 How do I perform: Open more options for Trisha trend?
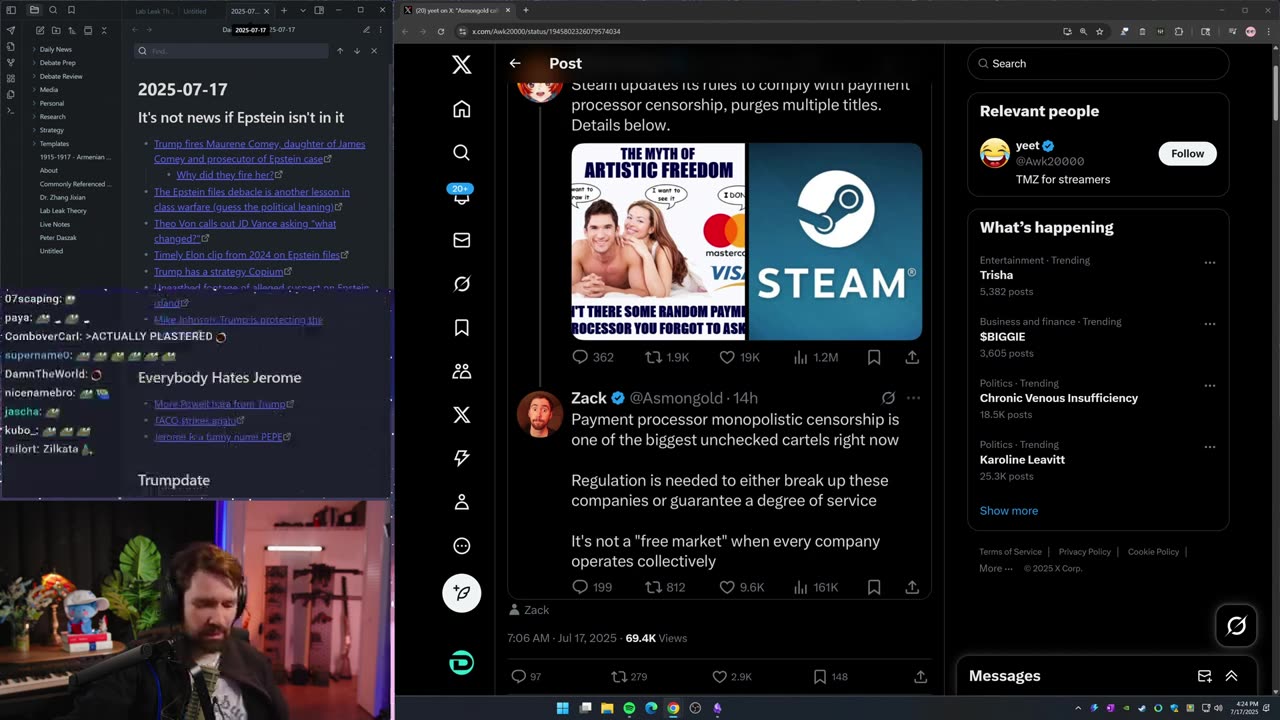[x=1209, y=262]
